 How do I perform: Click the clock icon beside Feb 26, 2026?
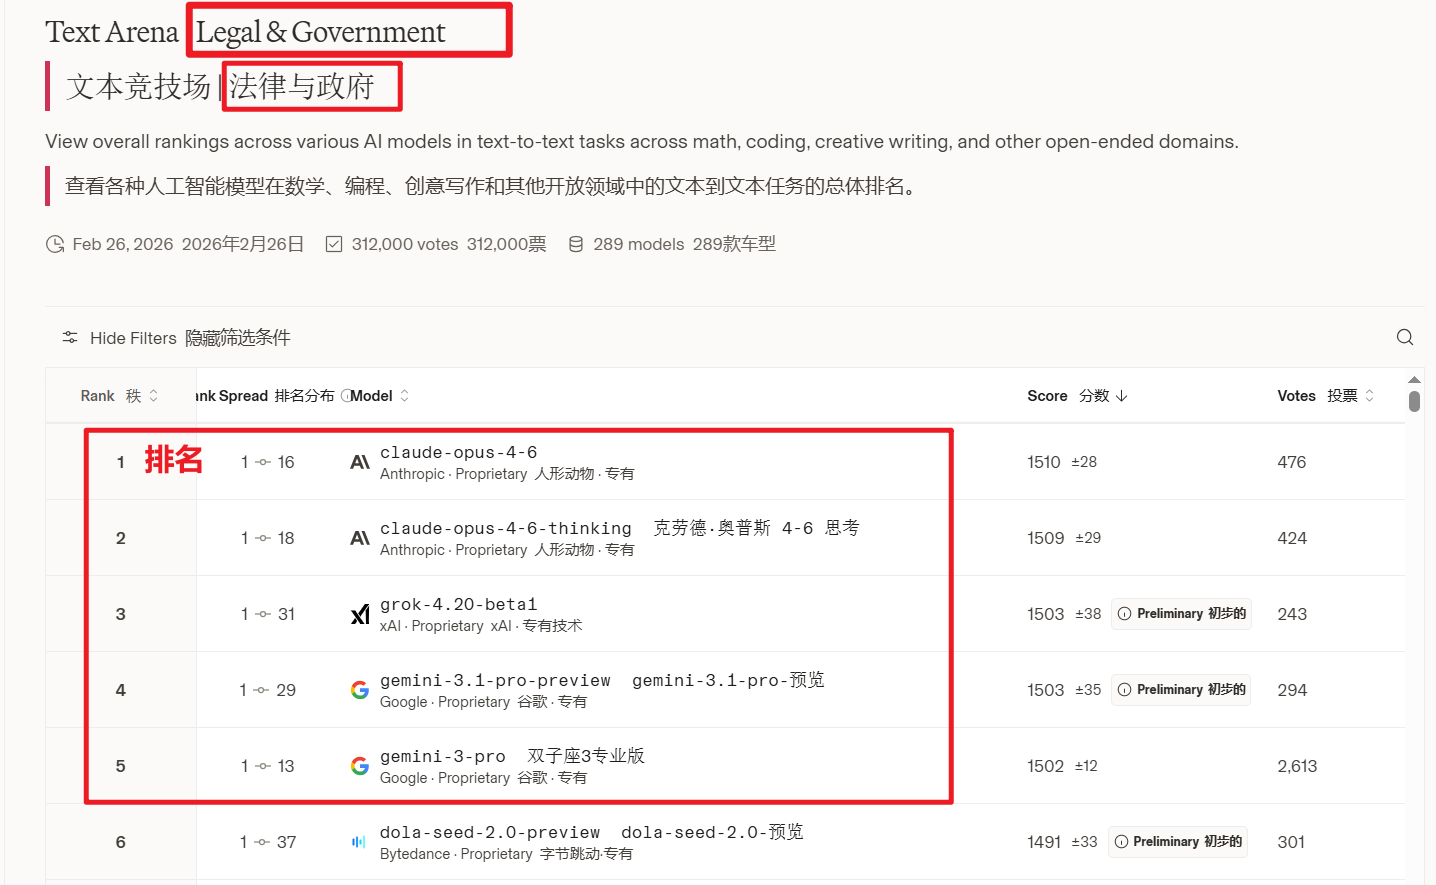pos(55,244)
